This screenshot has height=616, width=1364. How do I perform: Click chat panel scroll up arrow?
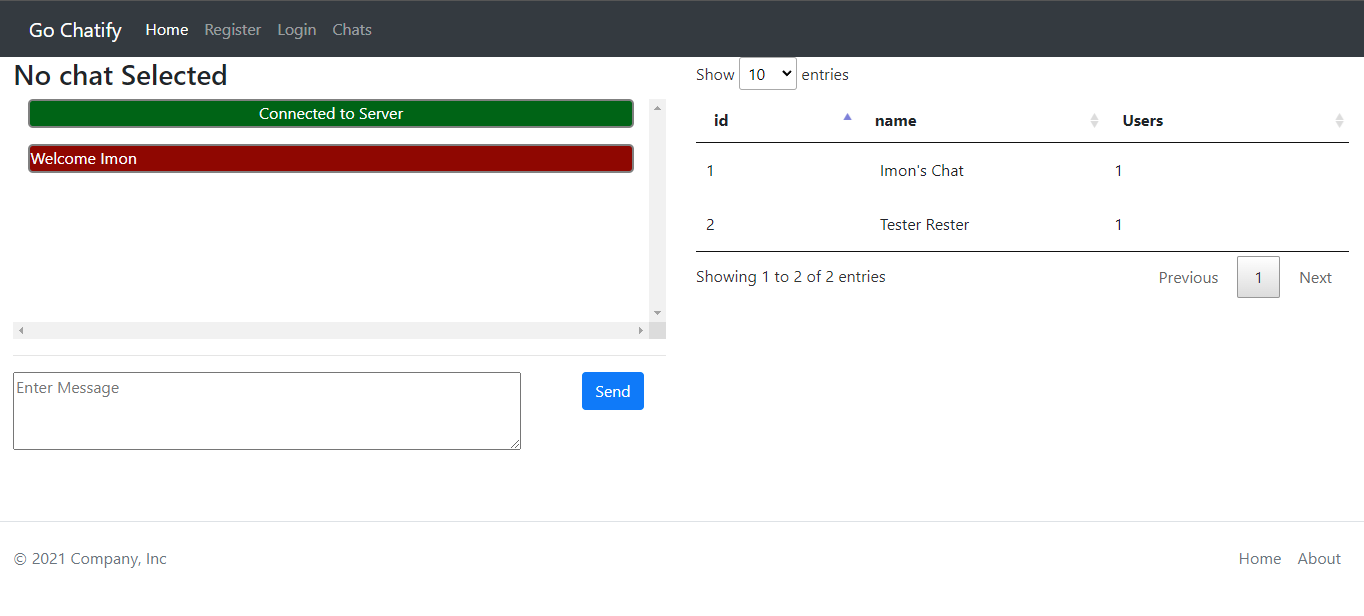coord(657,108)
